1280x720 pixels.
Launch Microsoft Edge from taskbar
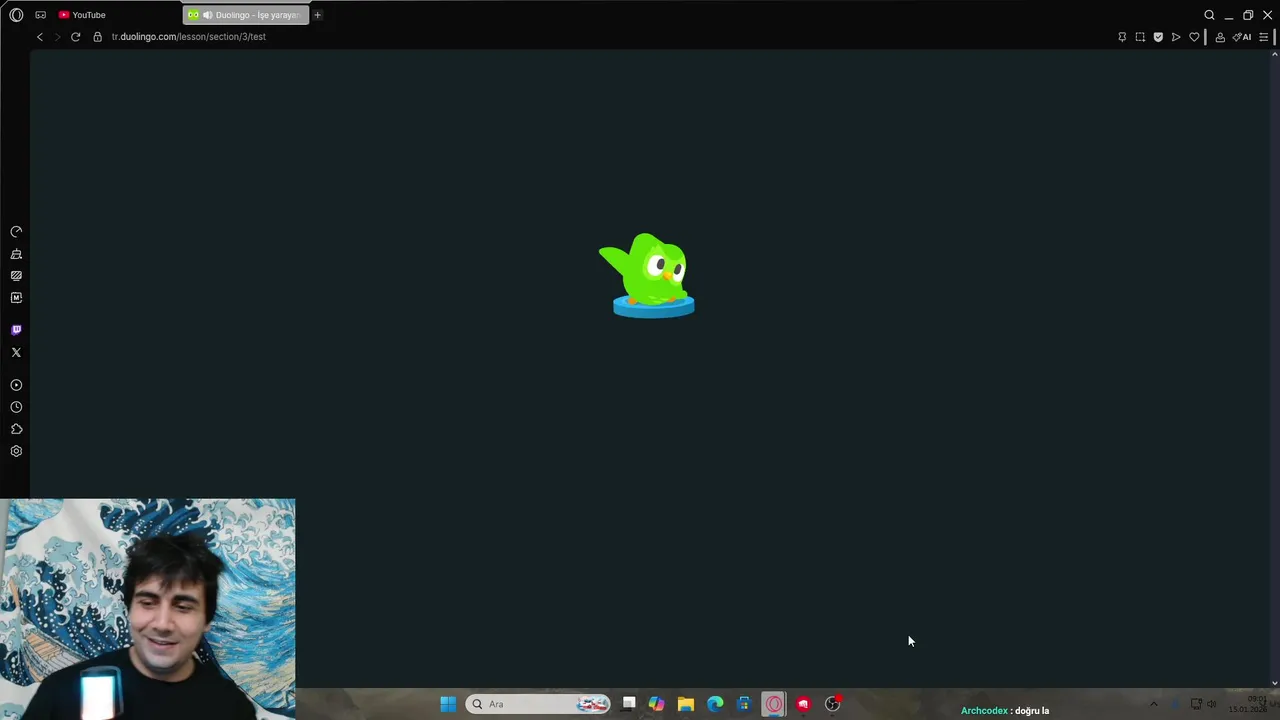tap(715, 704)
